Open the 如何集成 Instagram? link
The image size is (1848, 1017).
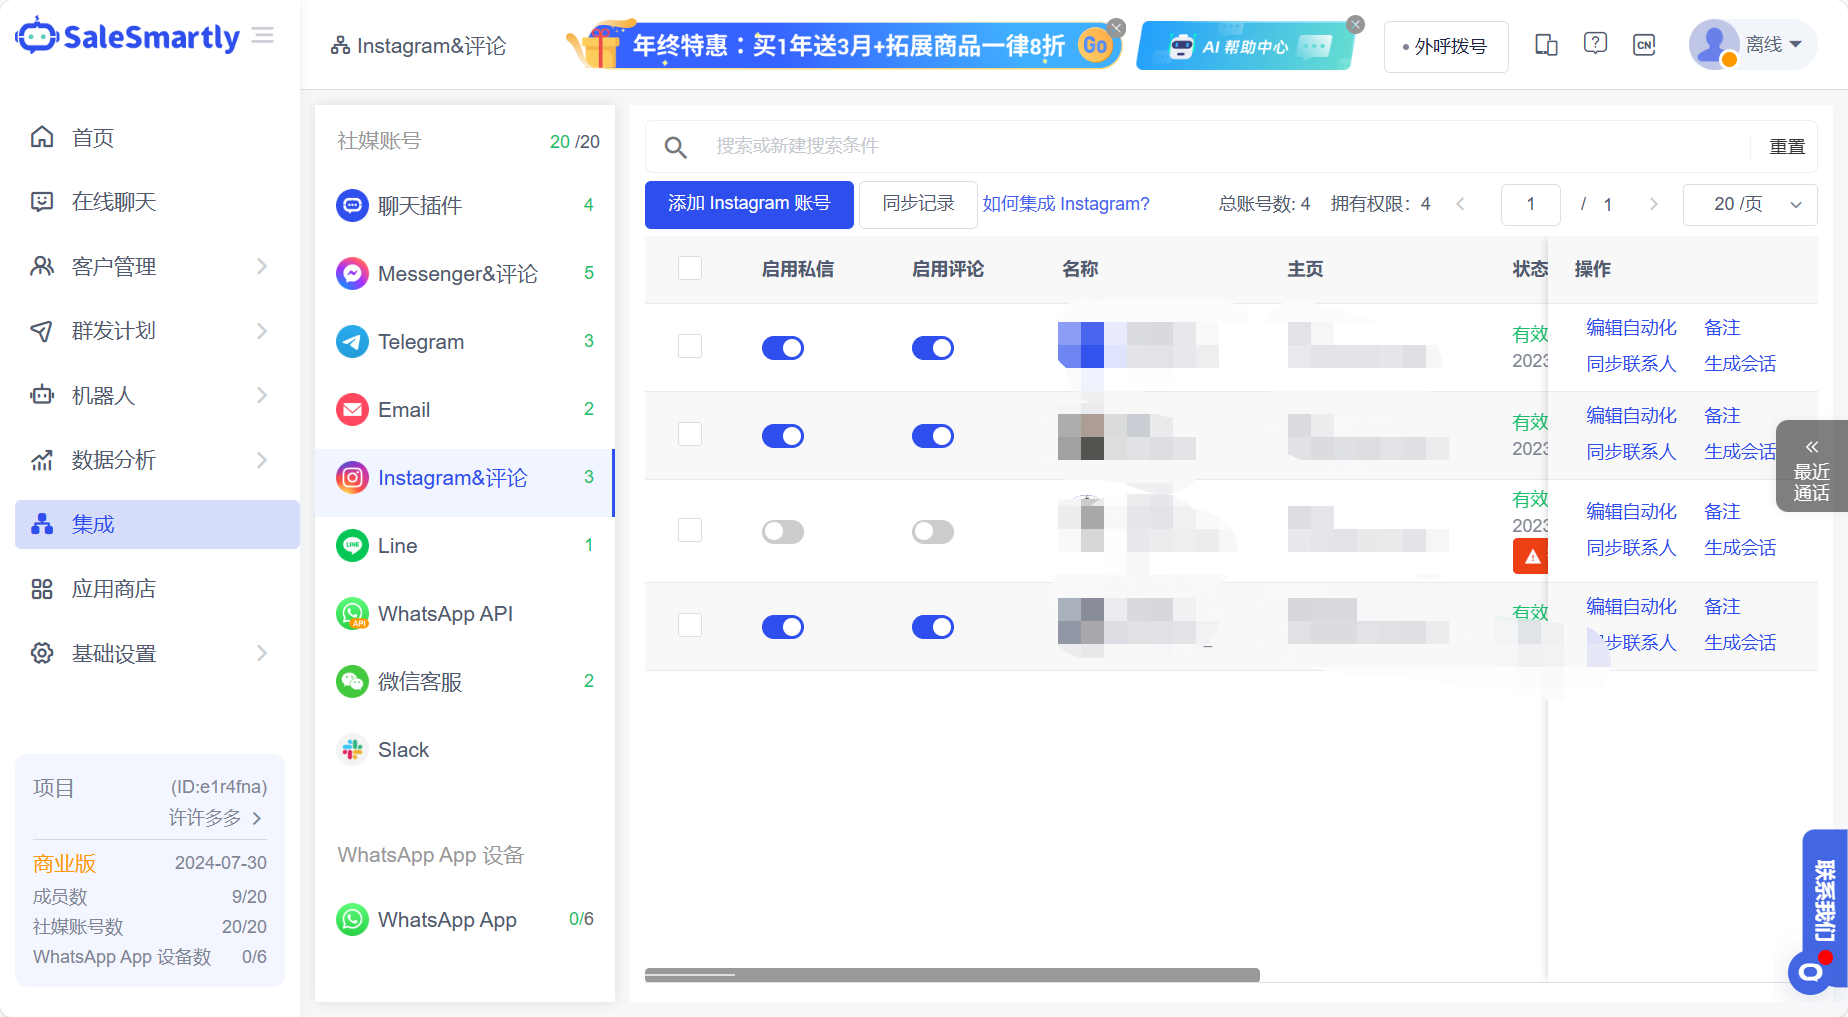(x=1066, y=204)
